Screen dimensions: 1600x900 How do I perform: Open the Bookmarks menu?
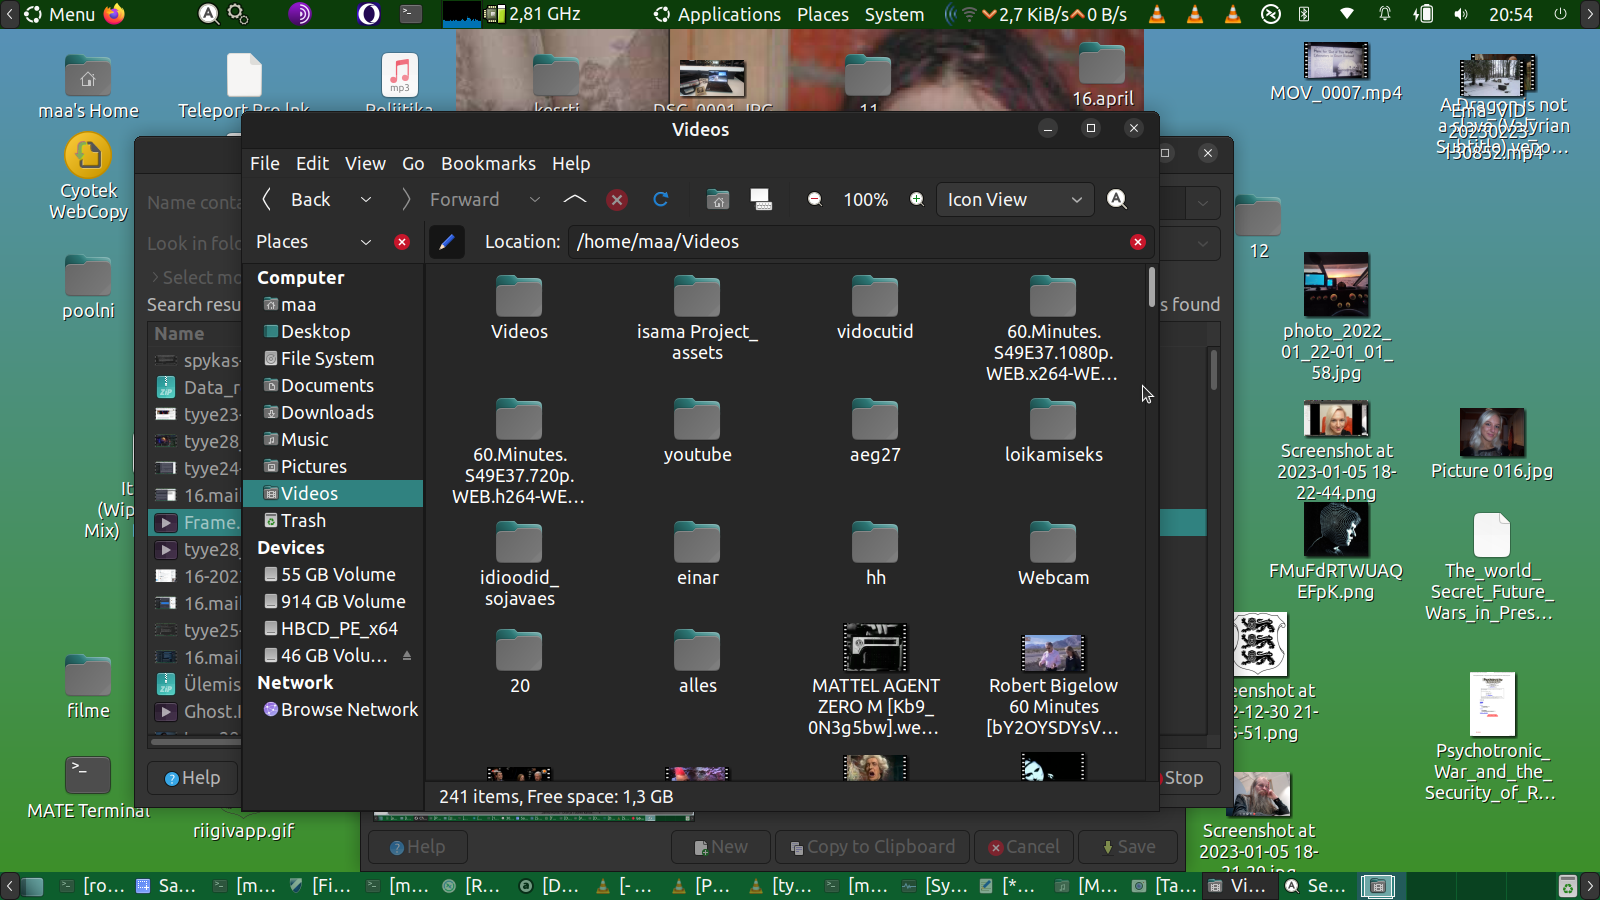click(488, 164)
